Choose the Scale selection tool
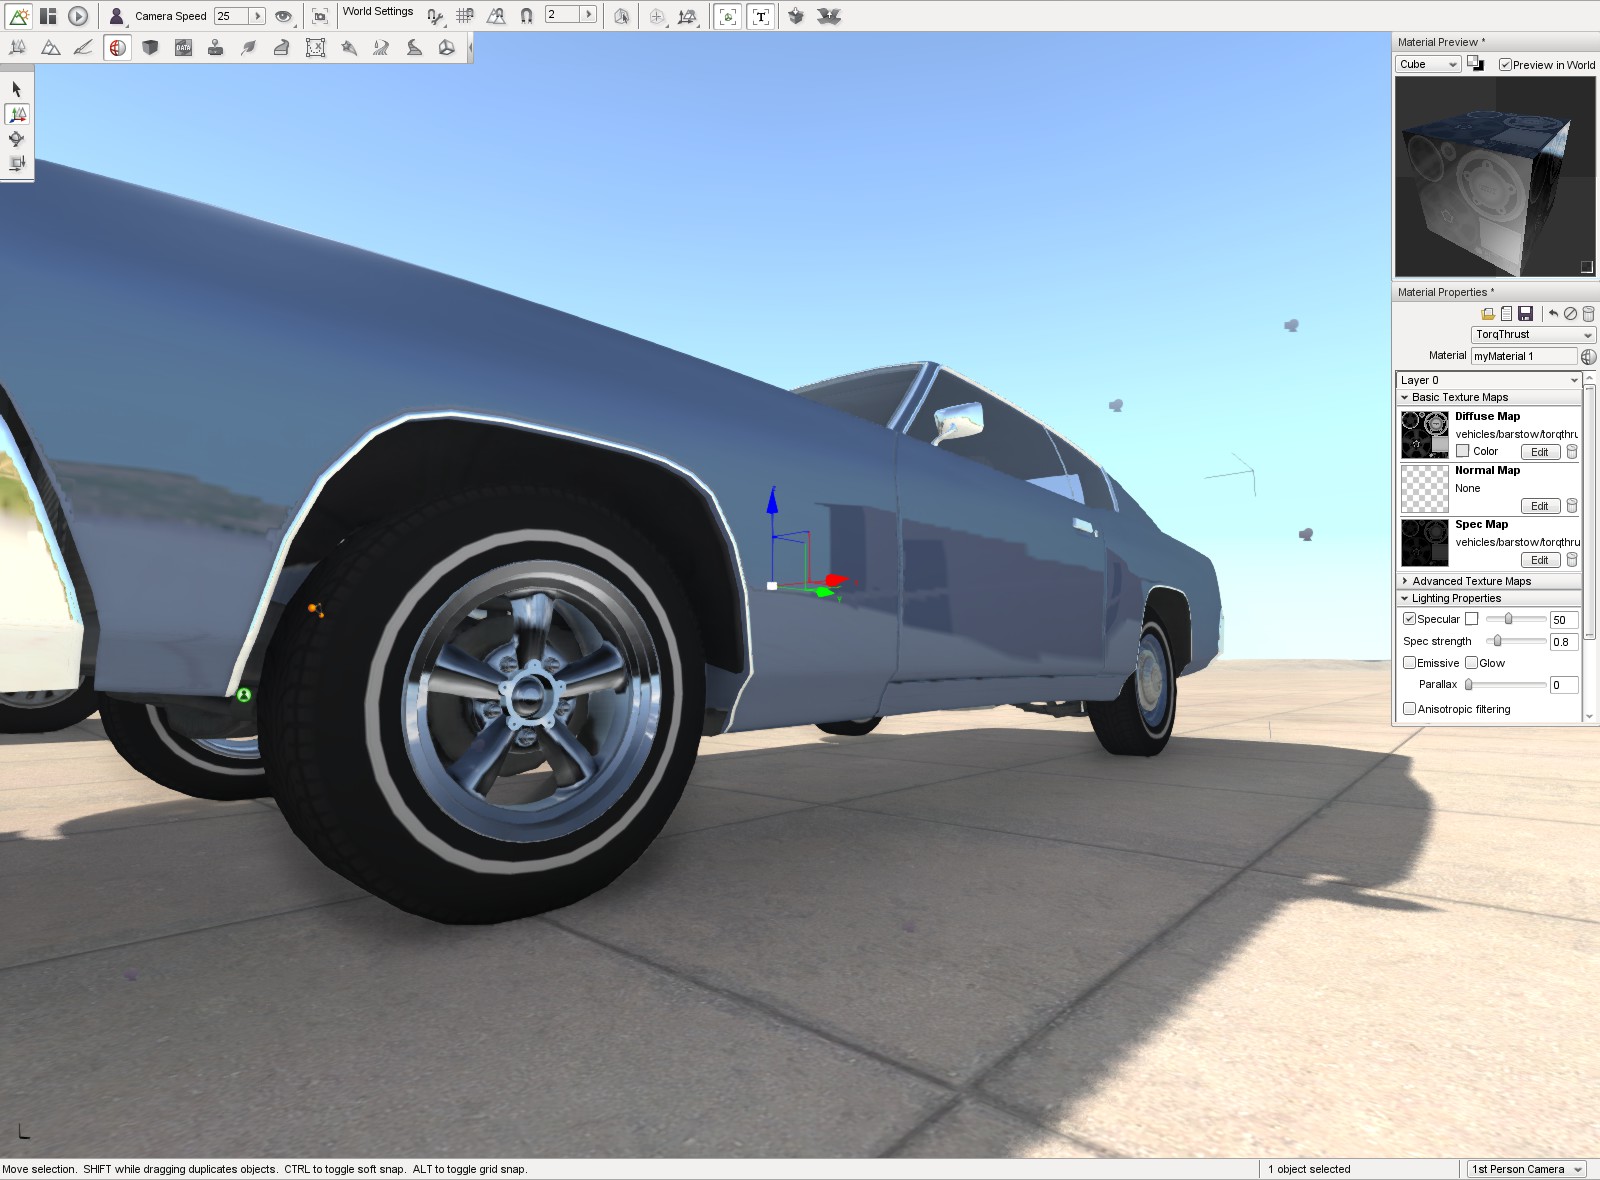1600x1180 pixels. pos(17,163)
